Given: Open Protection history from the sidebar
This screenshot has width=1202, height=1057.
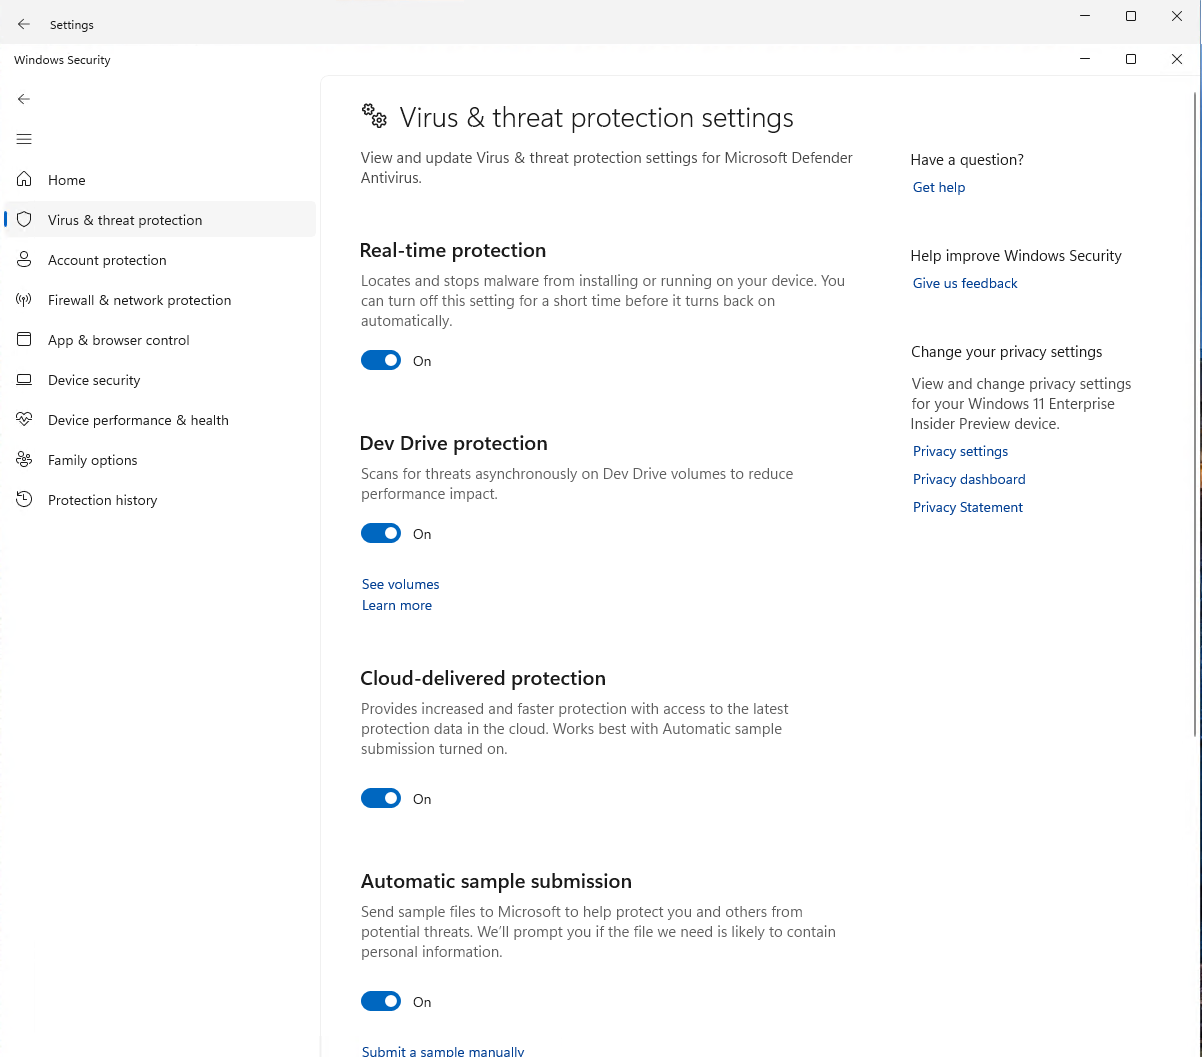Looking at the screenshot, I should (x=102, y=500).
